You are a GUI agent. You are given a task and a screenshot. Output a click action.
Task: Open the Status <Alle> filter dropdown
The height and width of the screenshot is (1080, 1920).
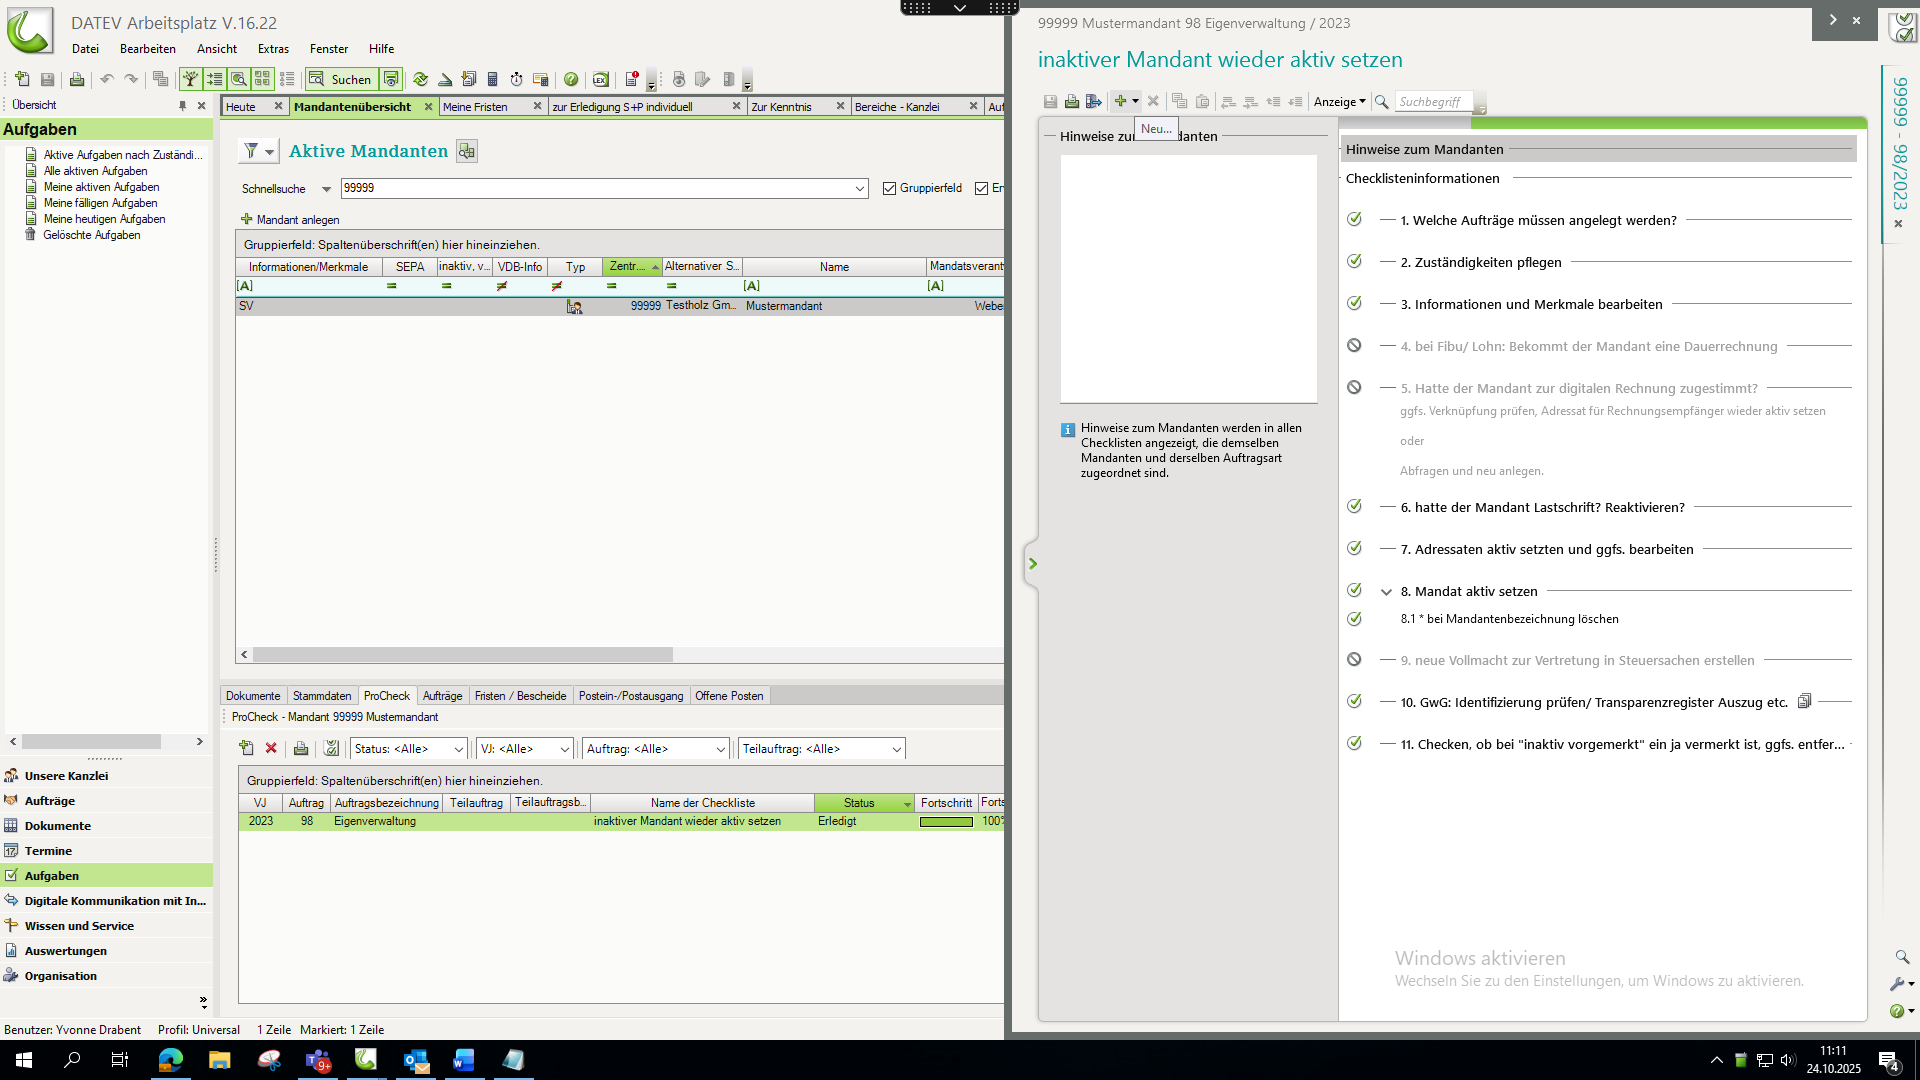458,749
